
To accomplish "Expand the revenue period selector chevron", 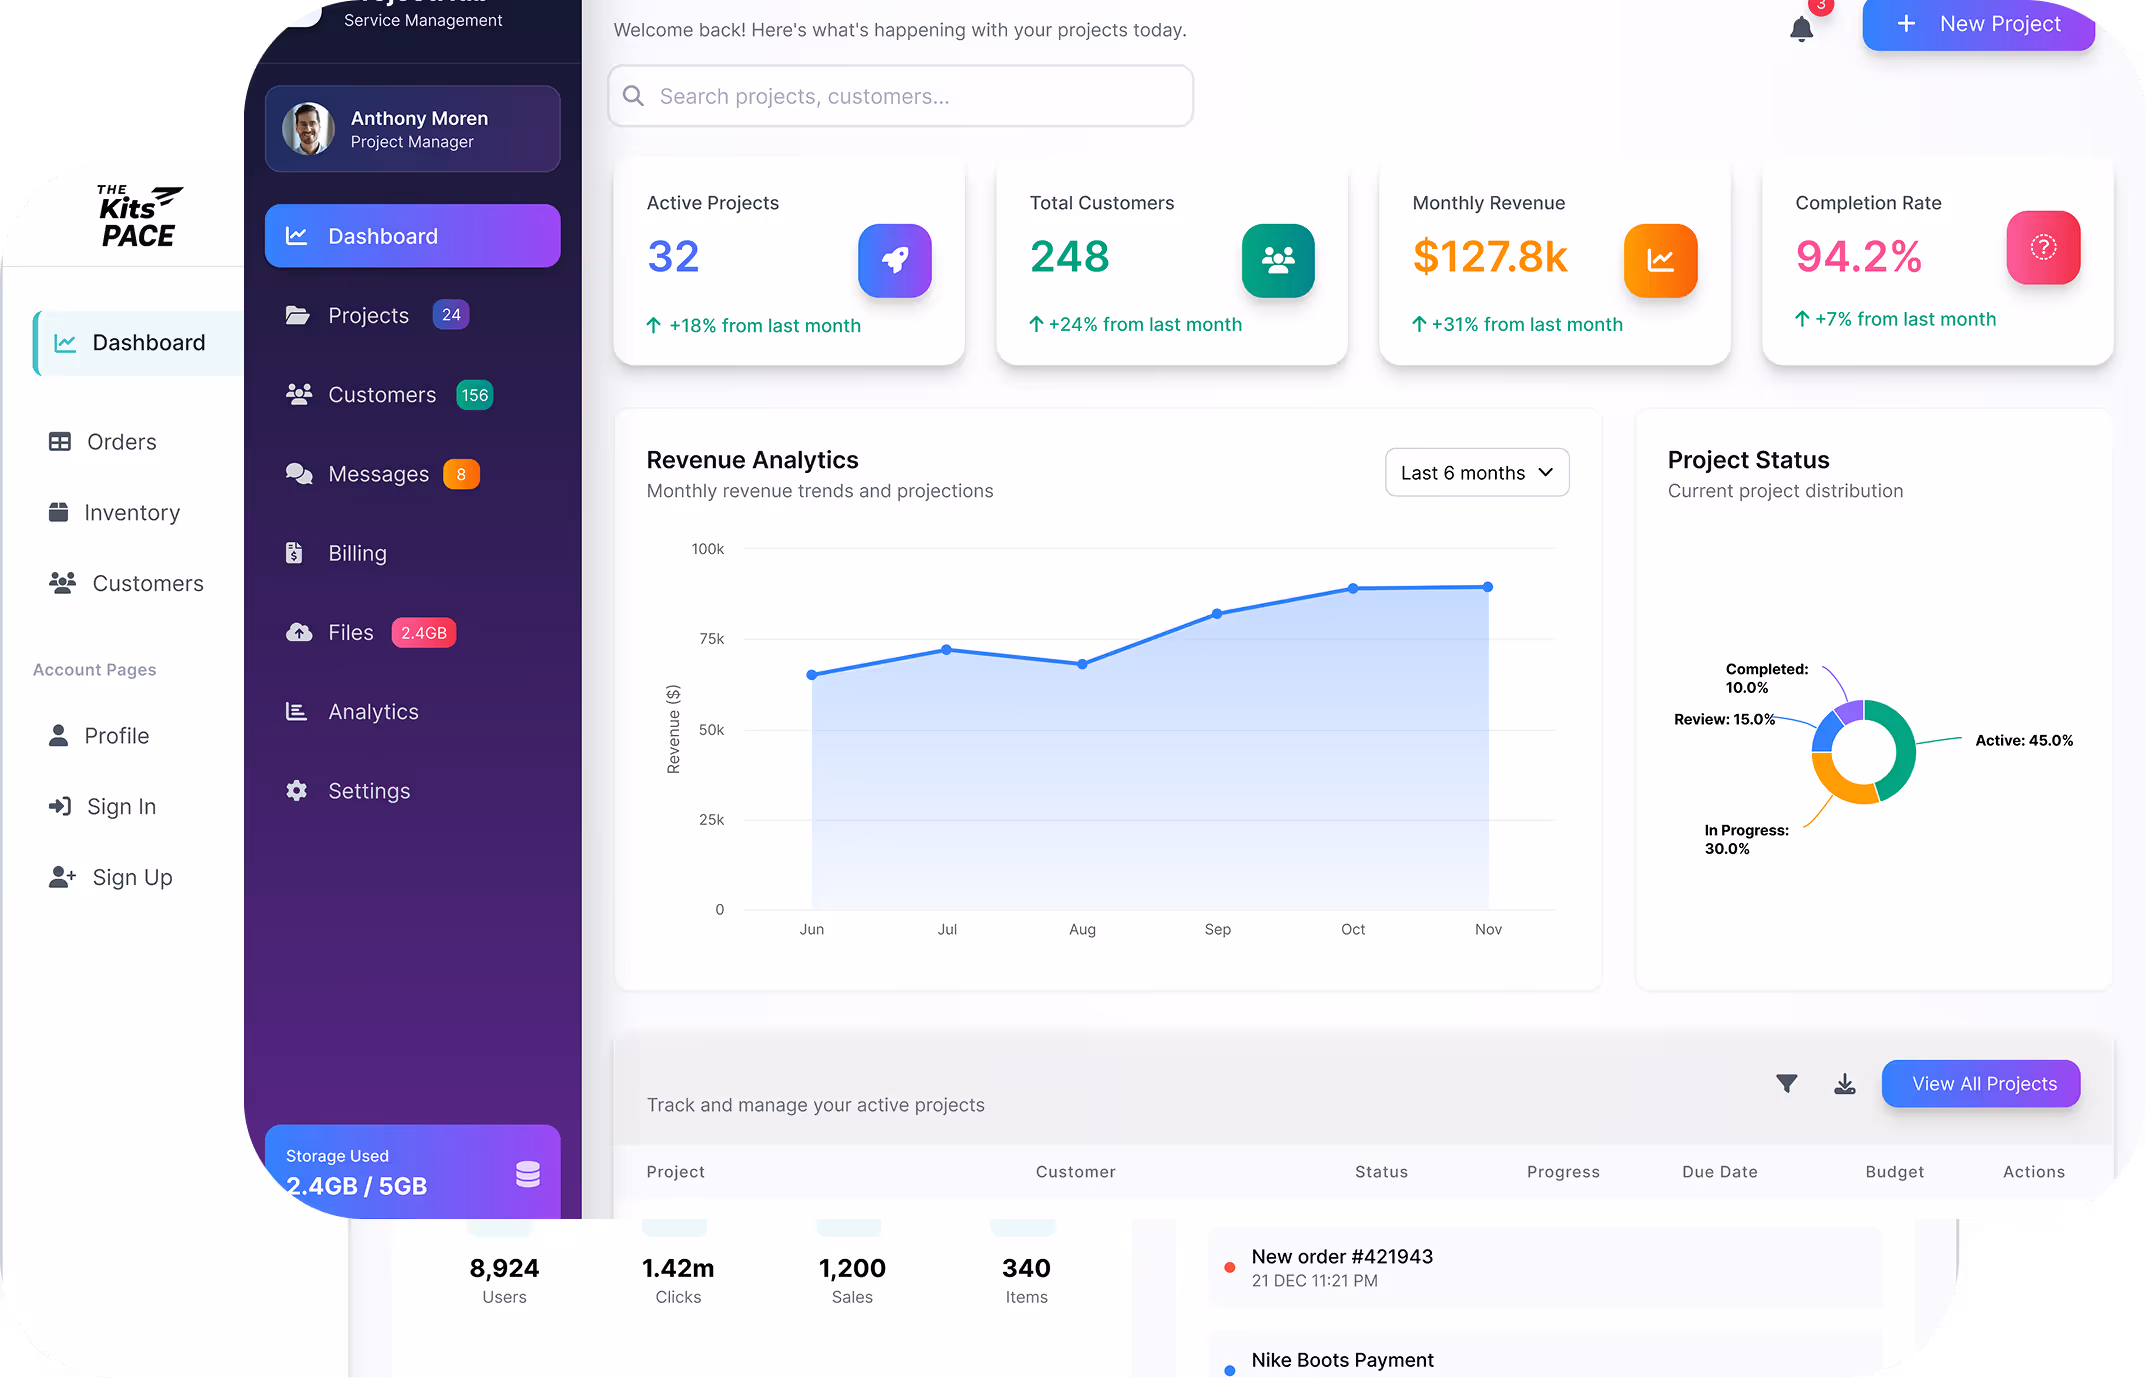I will click(x=1546, y=472).
